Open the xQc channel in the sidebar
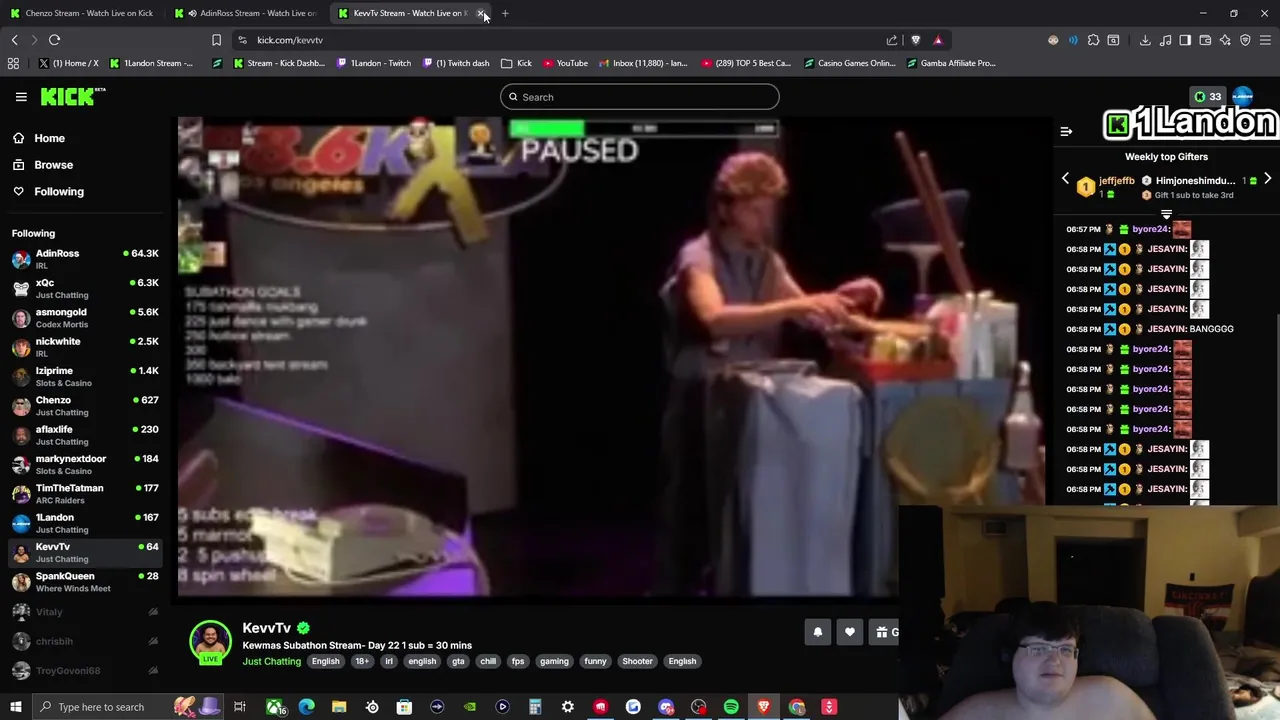The height and width of the screenshot is (720, 1280). coord(85,288)
